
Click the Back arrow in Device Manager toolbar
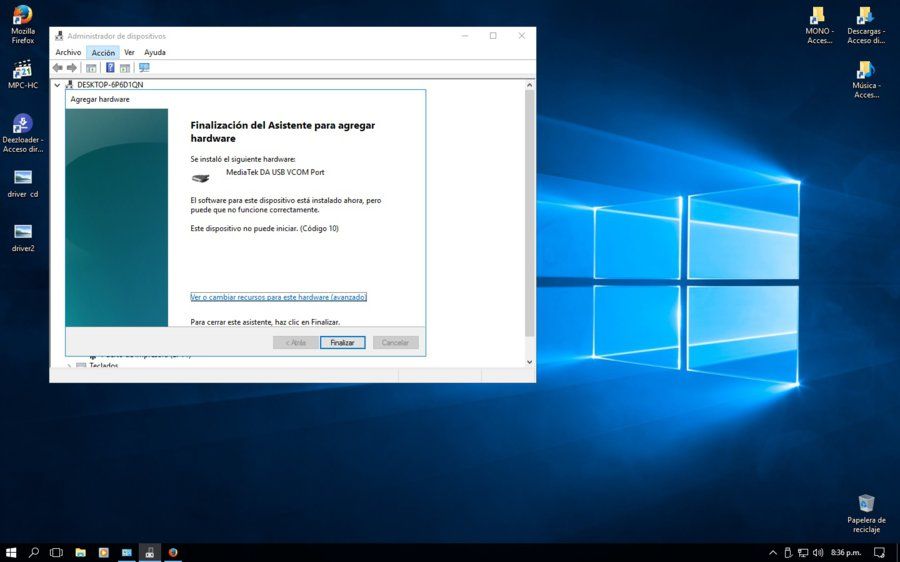coord(57,68)
